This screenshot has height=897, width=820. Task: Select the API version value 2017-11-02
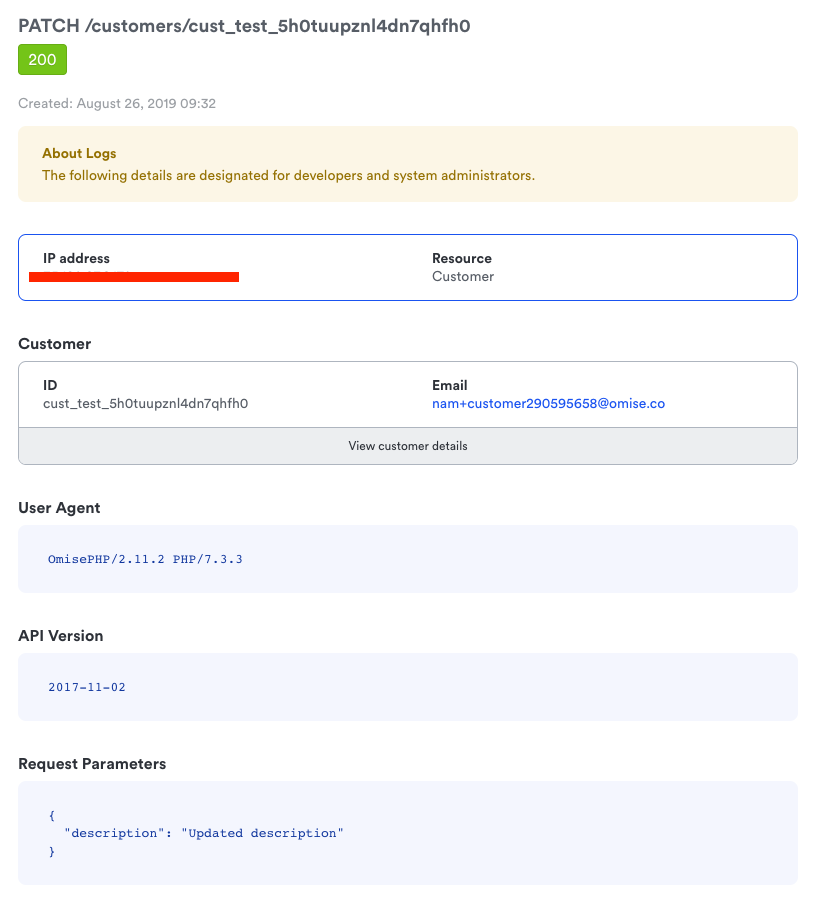(x=86, y=687)
